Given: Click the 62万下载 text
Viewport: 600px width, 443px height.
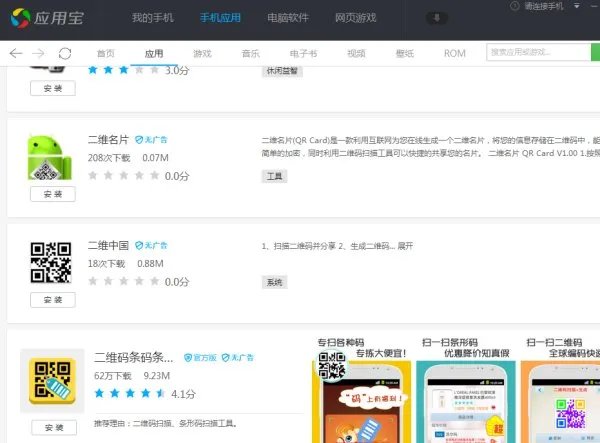Looking at the screenshot, I should coord(112,376).
